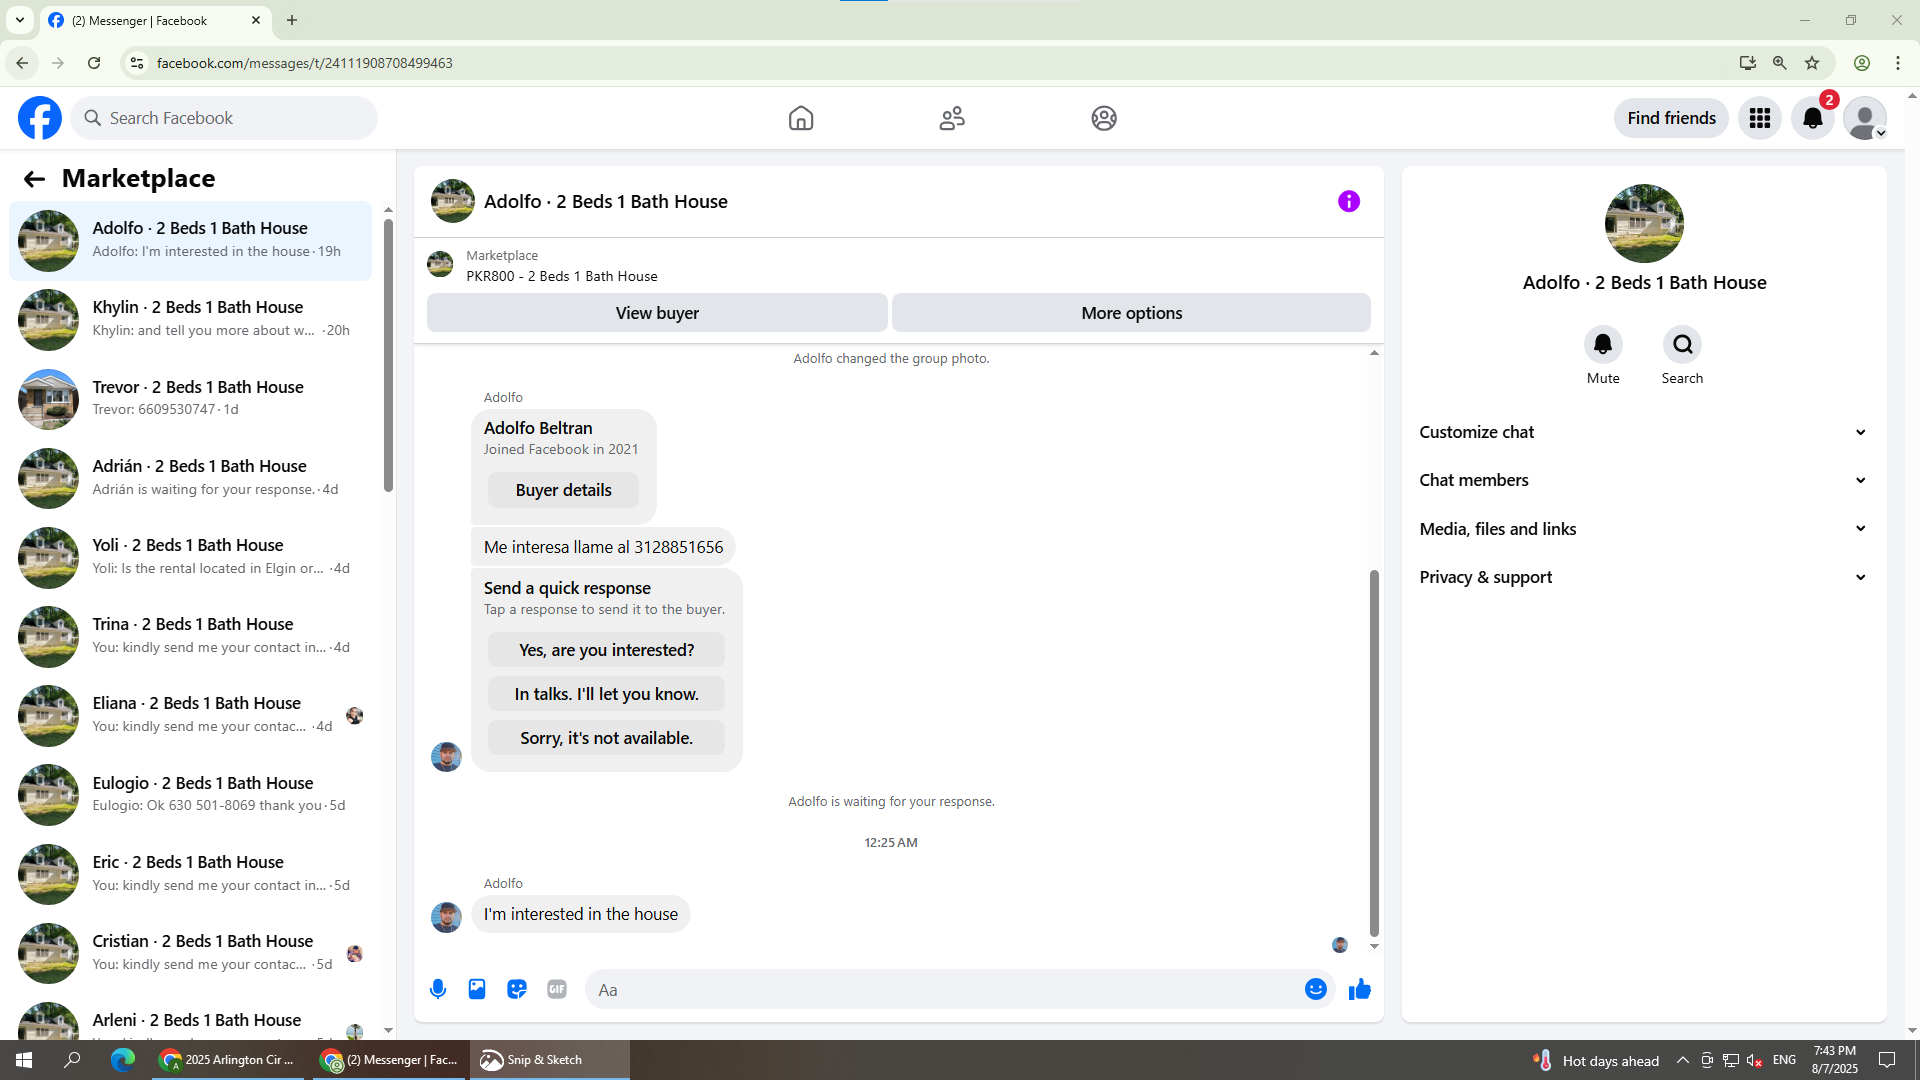Open Microsoft Edge from the taskbar
This screenshot has height=1080, width=1920.
click(x=123, y=1060)
